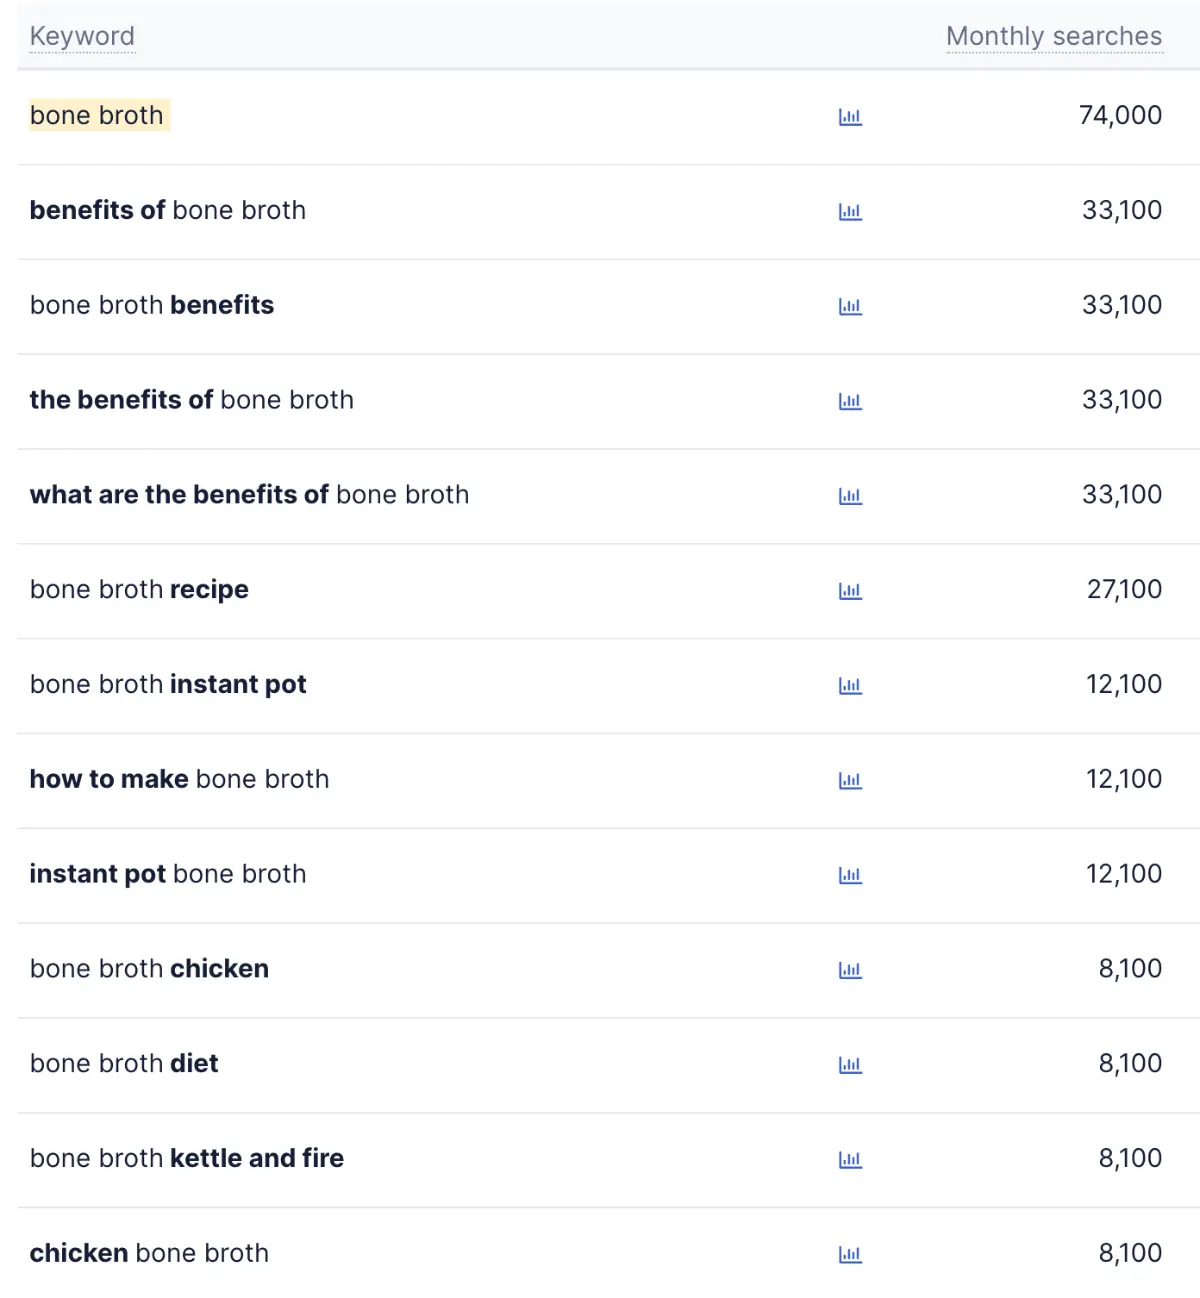Show chart for 'instant pot bone broth'
The image size is (1200, 1298).
click(x=850, y=876)
